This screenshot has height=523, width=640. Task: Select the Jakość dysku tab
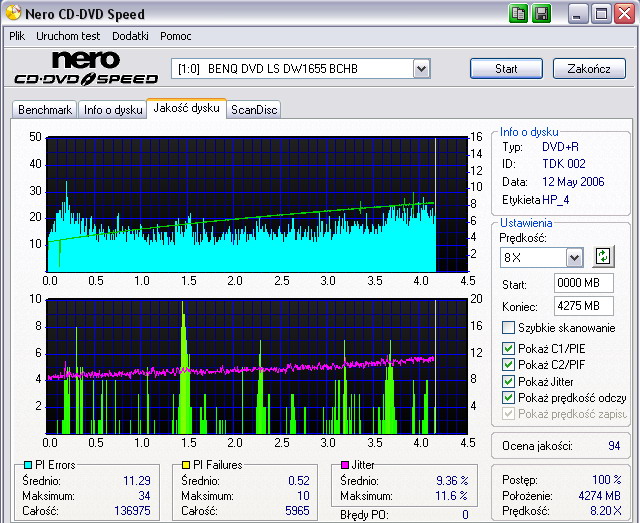coord(187,108)
